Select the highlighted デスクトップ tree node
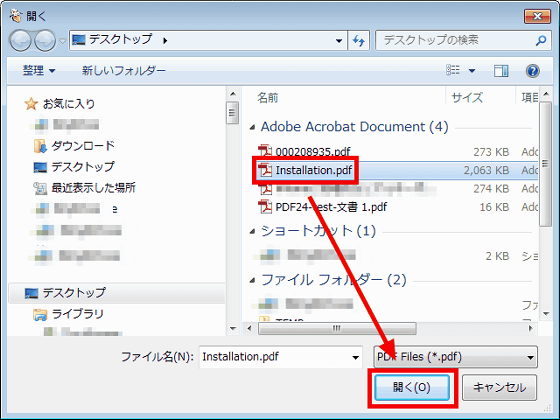 pos(117,293)
